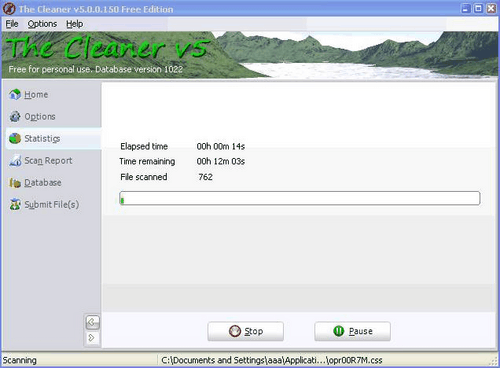This screenshot has width=500, height=368.
Task: Click the Statistics pie chart icon
Action: (x=15, y=138)
